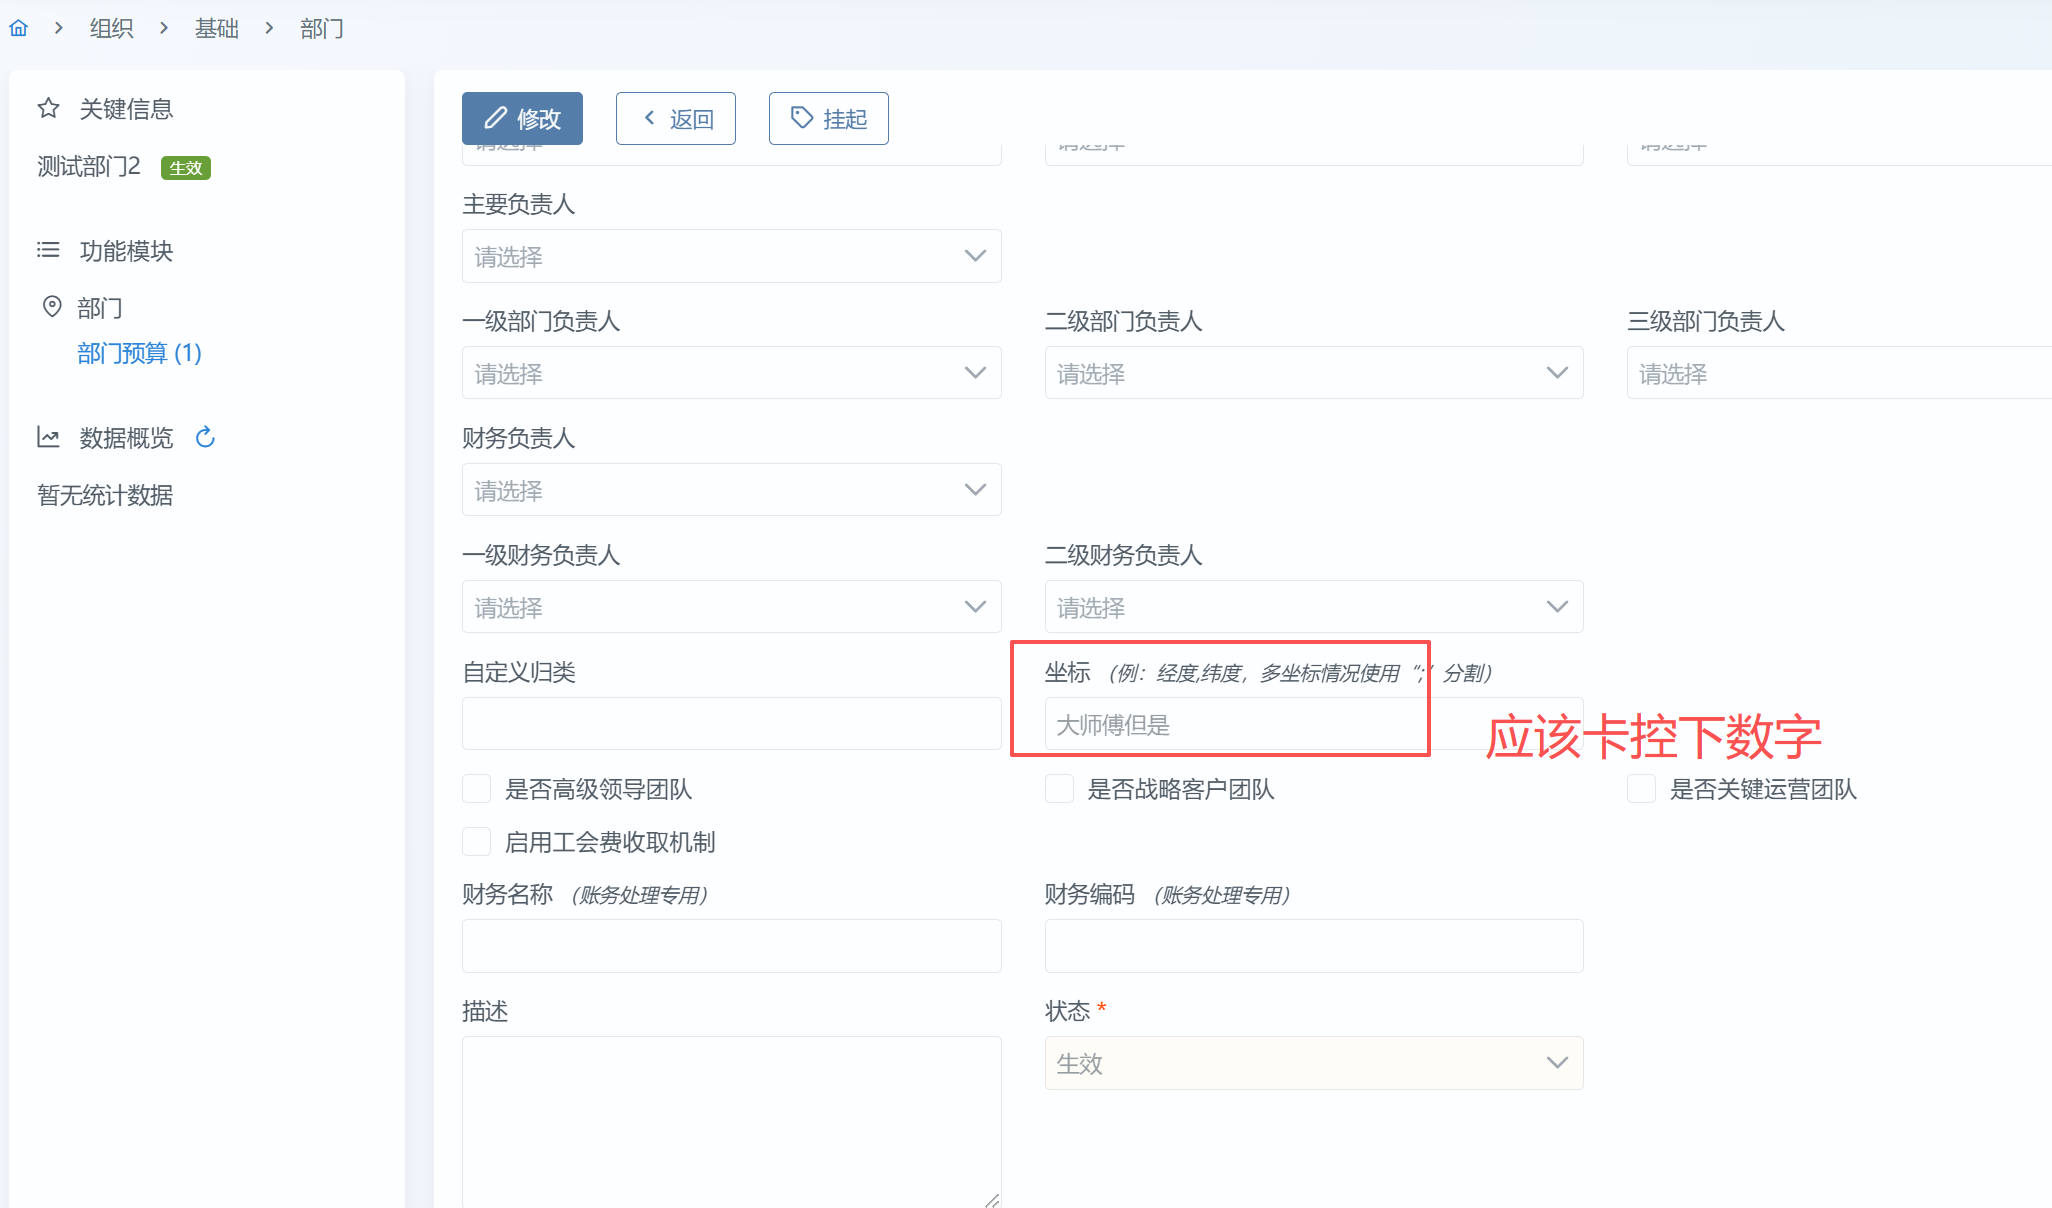Refresh the 数据概览 statistics
Viewport: 2052px width, 1208px height.
pos(205,437)
